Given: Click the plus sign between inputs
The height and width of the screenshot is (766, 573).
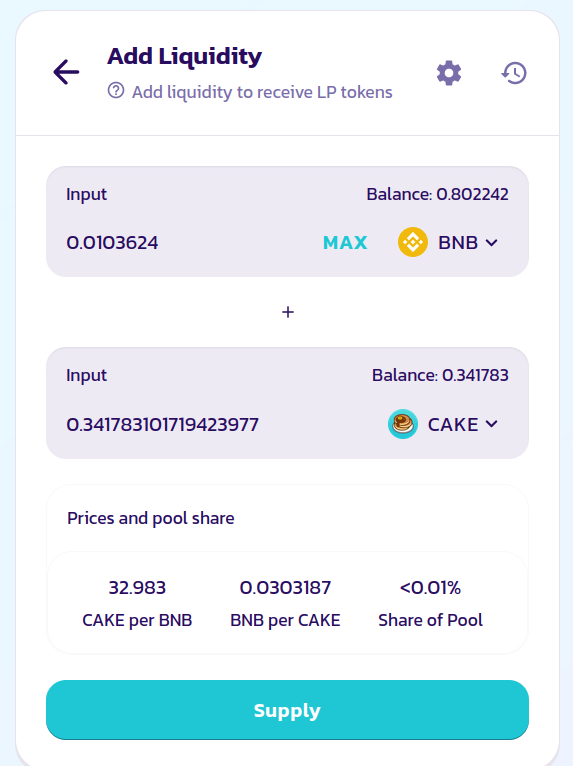Looking at the screenshot, I should (288, 312).
